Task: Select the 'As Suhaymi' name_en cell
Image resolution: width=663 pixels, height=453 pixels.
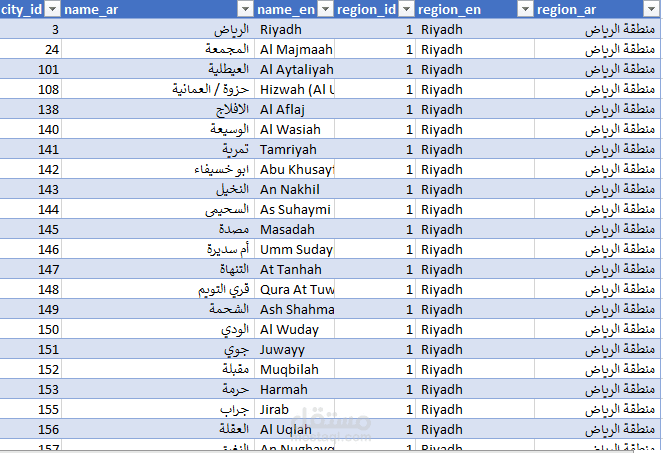Action: pos(294,209)
